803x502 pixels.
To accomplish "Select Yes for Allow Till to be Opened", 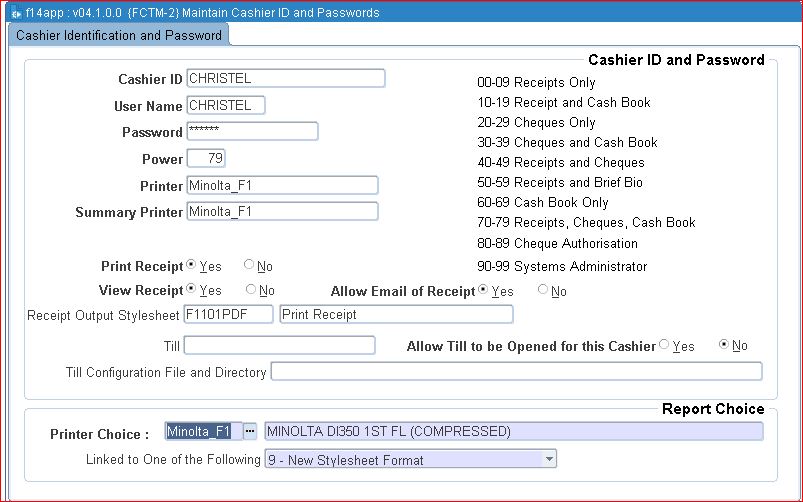I will coord(665,345).
